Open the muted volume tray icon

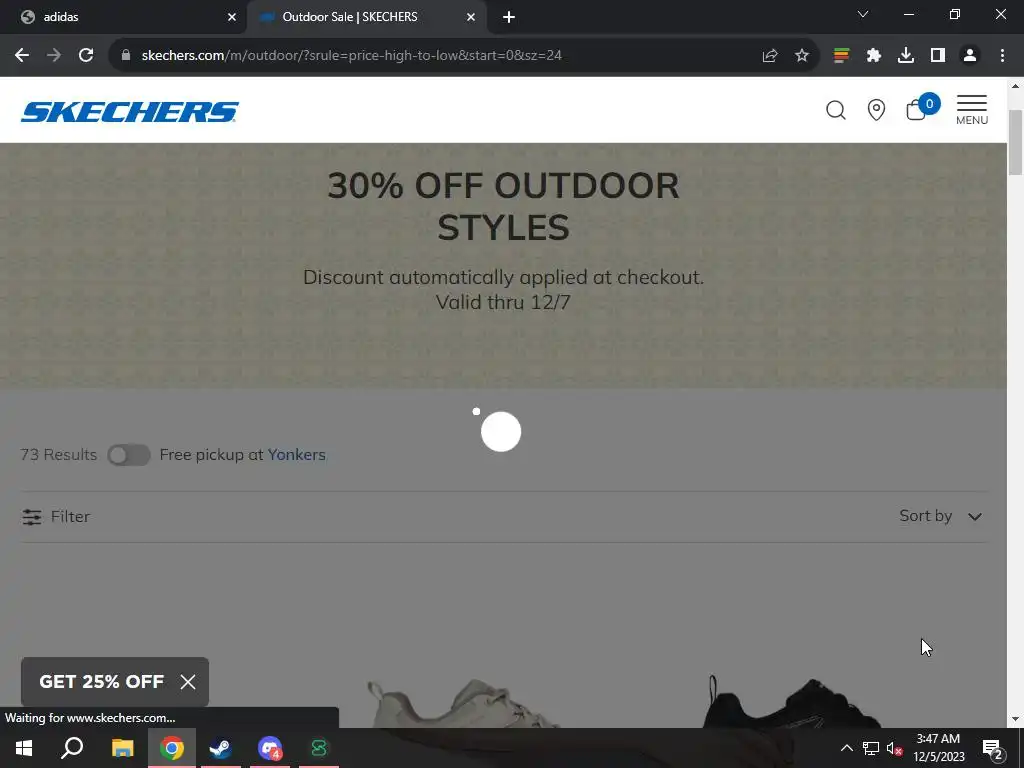click(895, 748)
